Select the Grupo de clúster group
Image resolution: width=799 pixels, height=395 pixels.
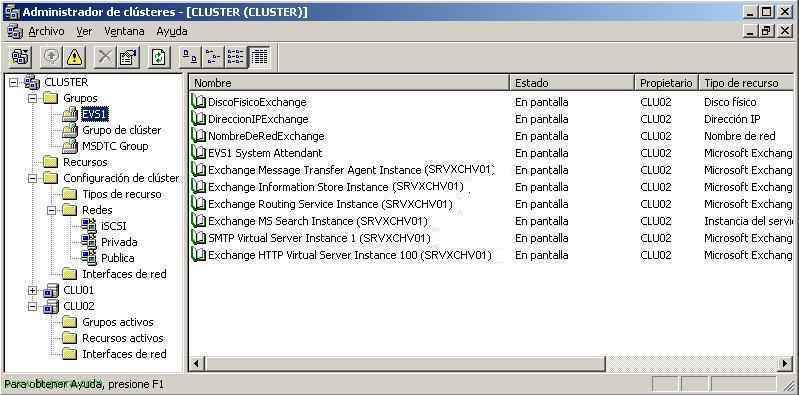click(x=121, y=130)
